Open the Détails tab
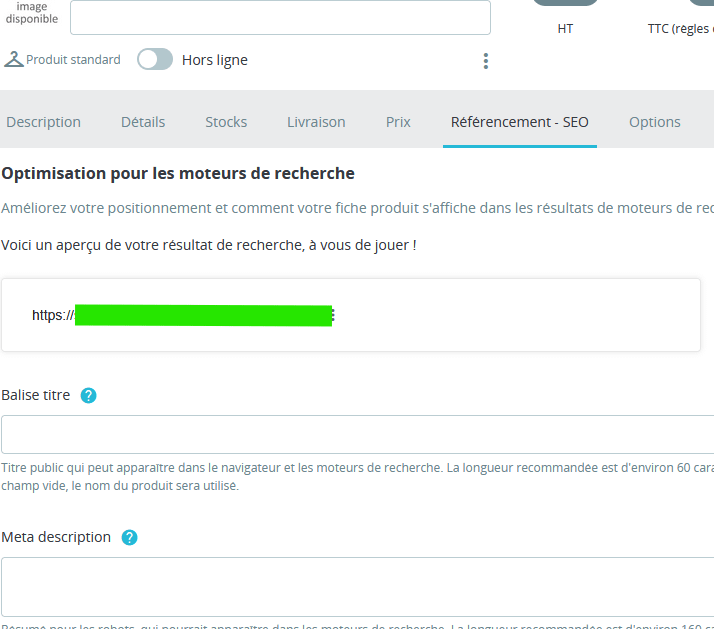This screenshot has height=629, width=714. (x=143, y=122)
